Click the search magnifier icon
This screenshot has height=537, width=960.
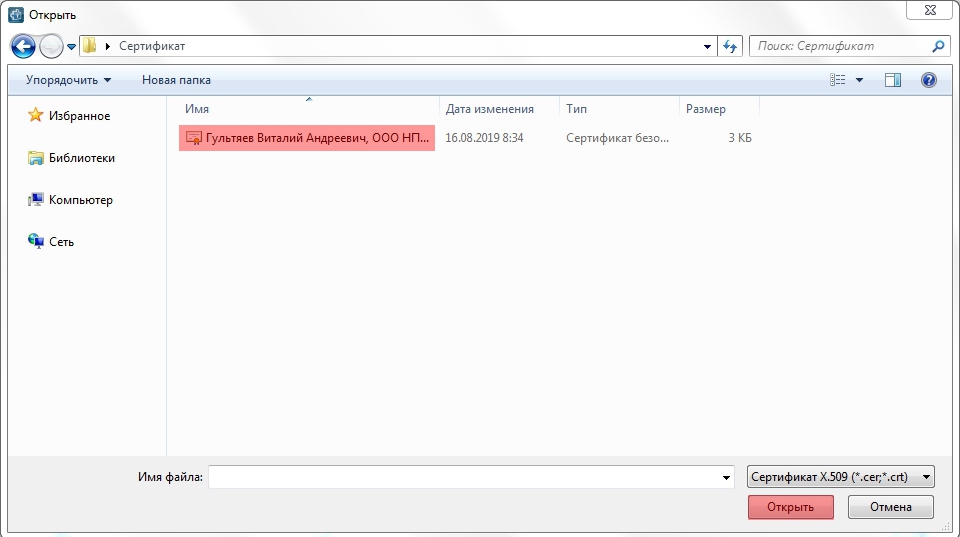click(938, 46)
